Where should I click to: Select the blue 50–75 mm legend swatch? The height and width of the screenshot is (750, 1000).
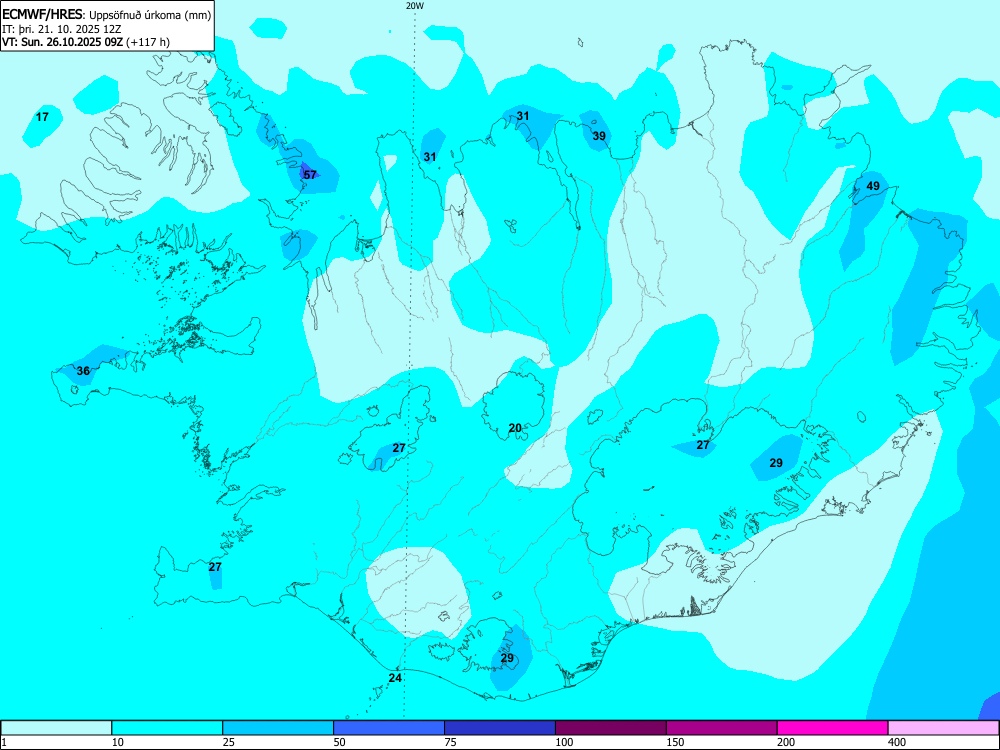(389, 728)
